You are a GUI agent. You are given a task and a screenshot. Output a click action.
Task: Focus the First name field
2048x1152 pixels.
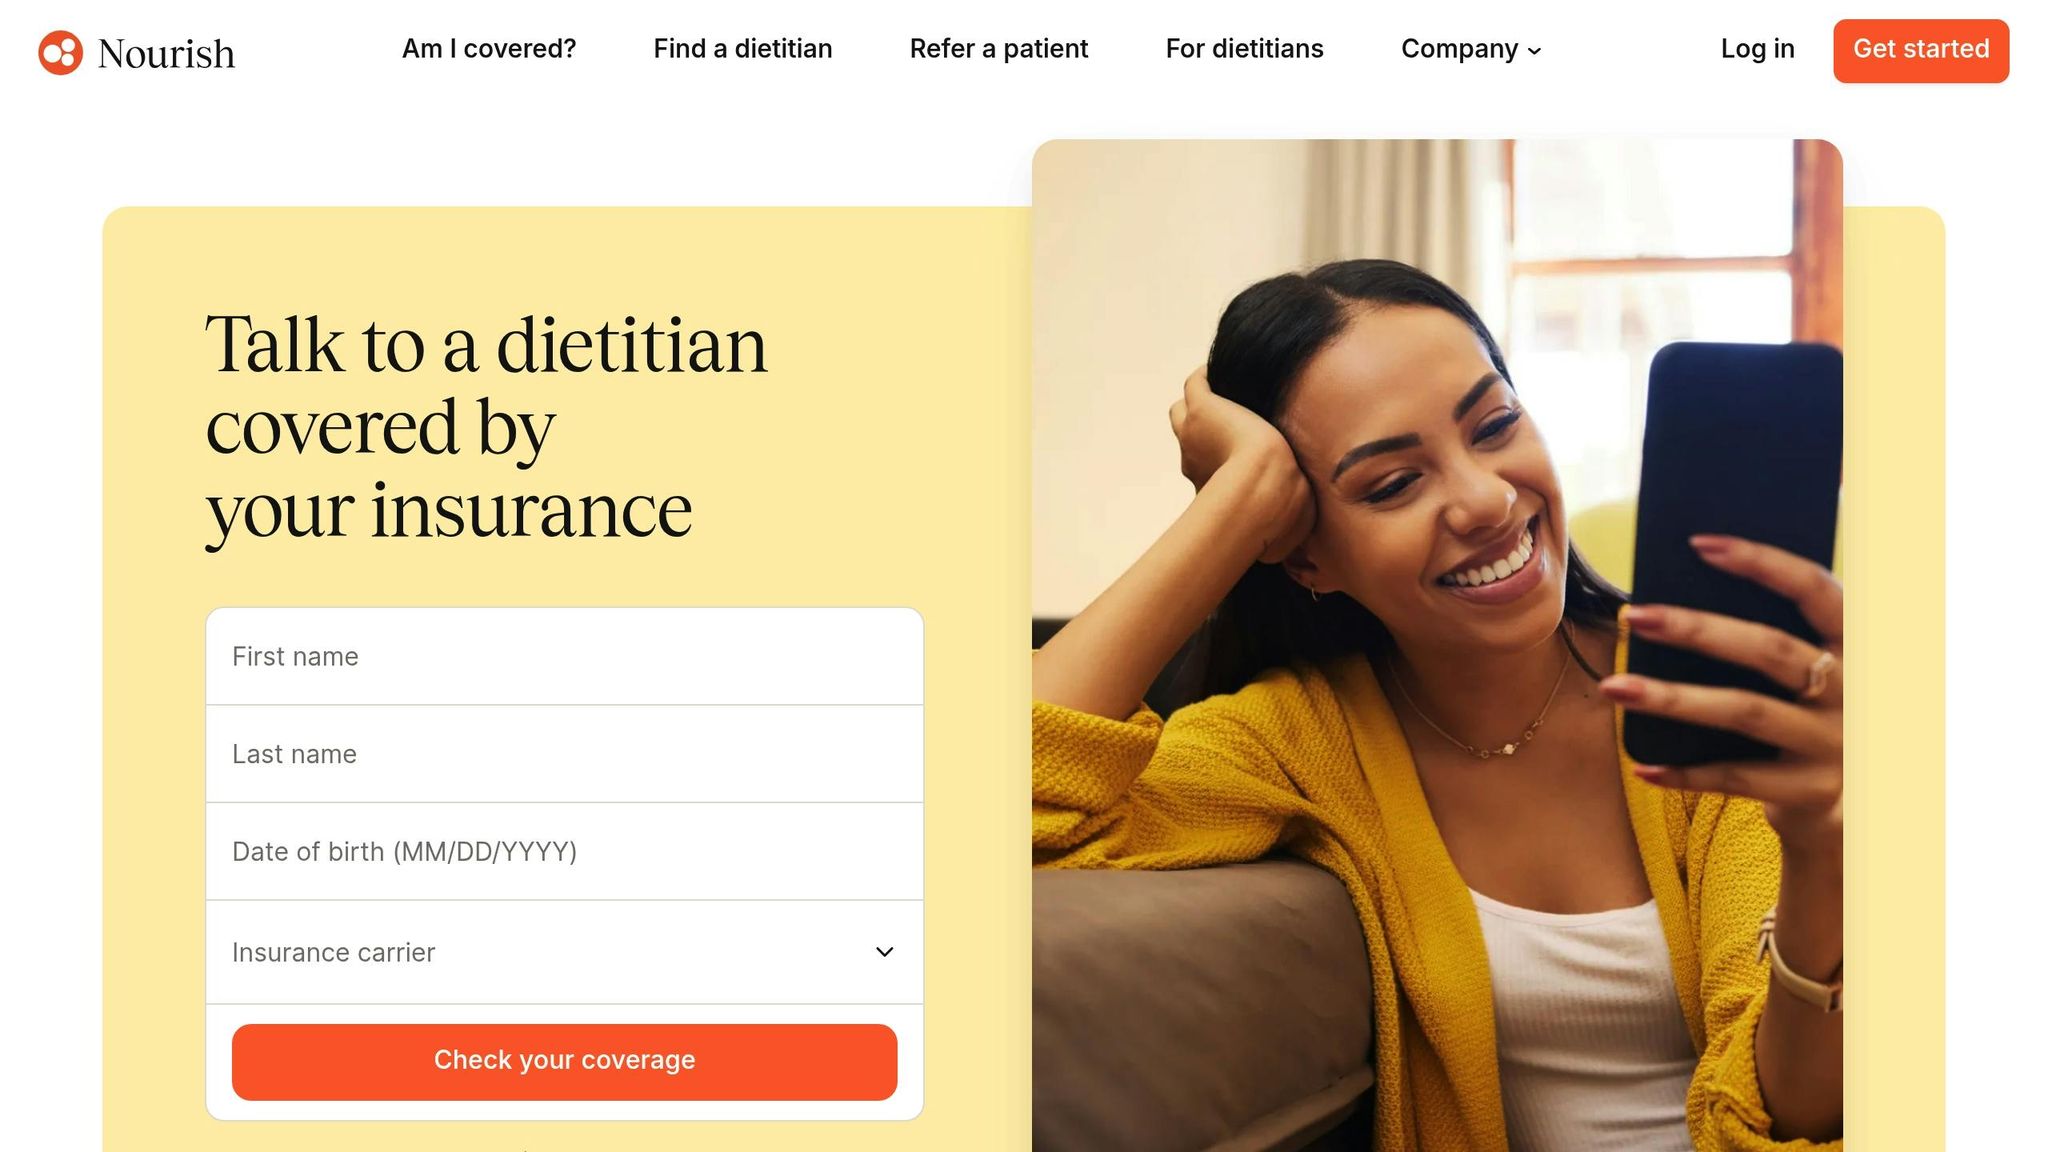(x=564, y=656)
